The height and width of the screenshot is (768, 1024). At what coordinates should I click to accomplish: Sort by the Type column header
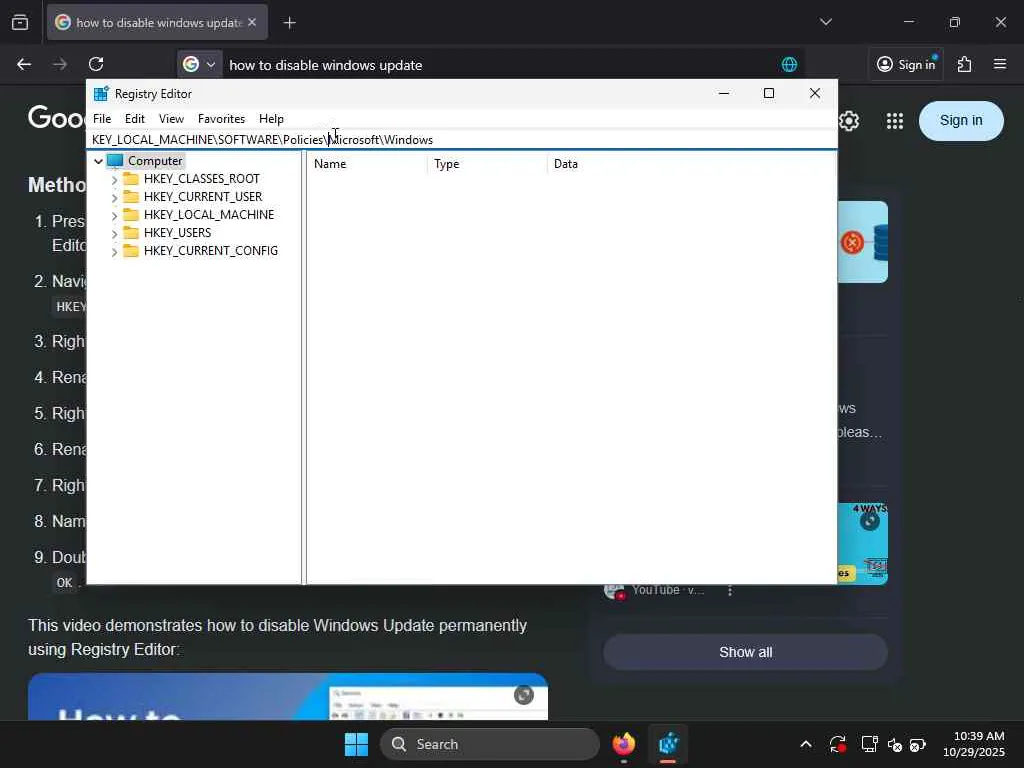point(487,164)
